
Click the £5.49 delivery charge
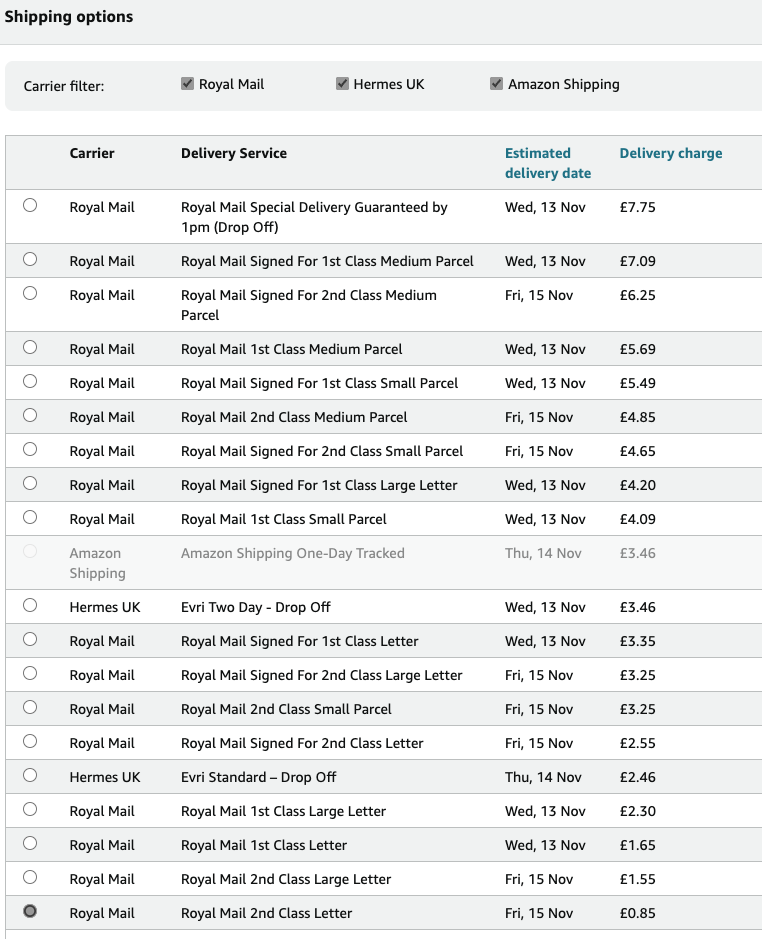click(637, 383)
